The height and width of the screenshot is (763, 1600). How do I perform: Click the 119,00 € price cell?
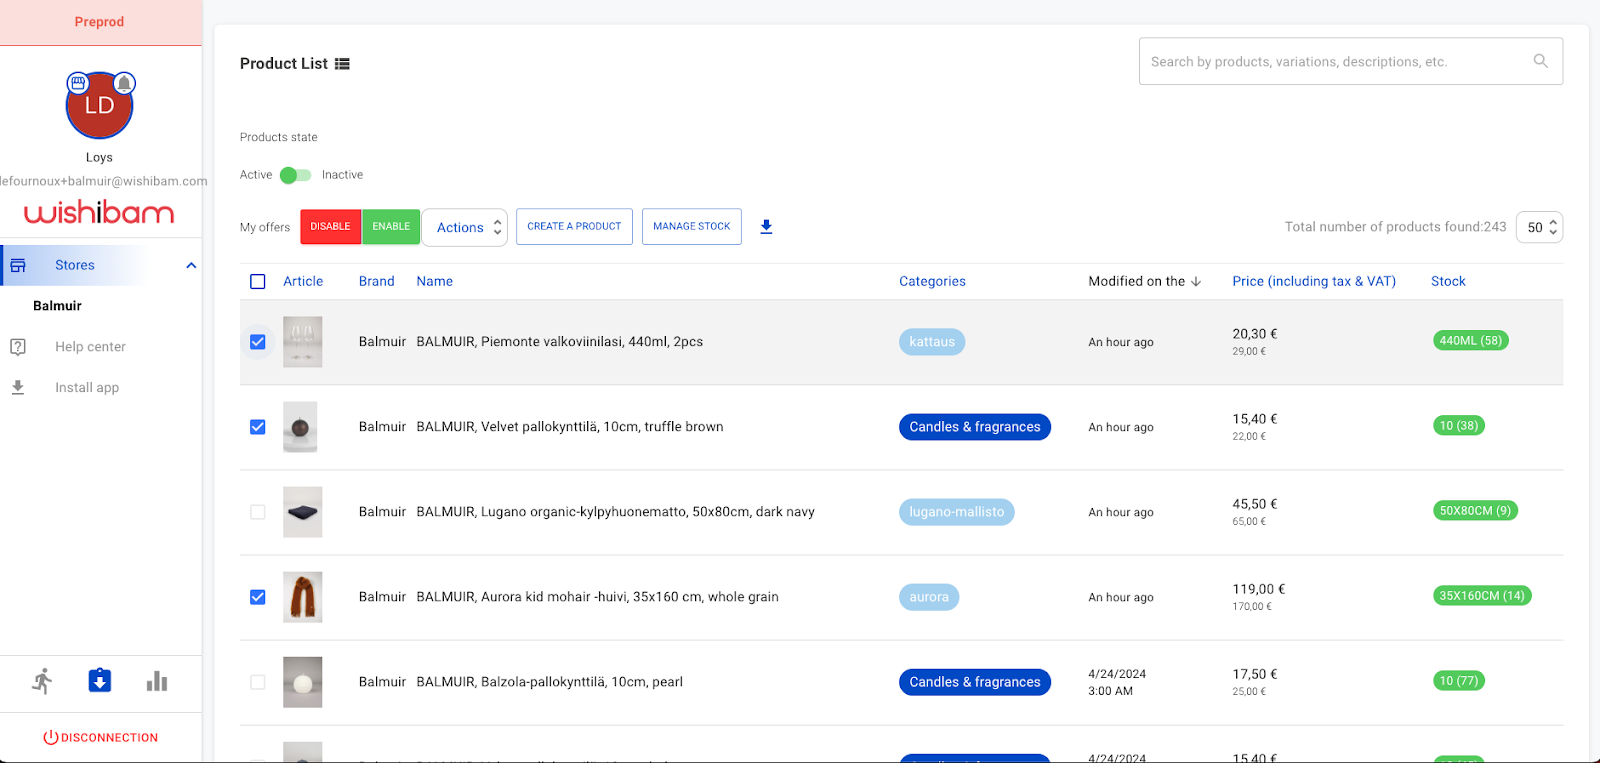pos(1259,590)
